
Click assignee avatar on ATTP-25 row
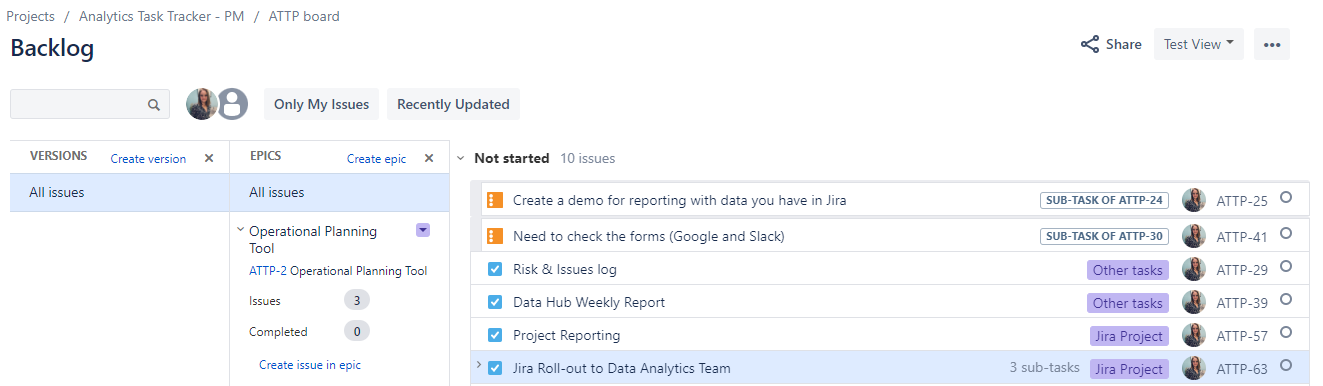point(1193,200)
